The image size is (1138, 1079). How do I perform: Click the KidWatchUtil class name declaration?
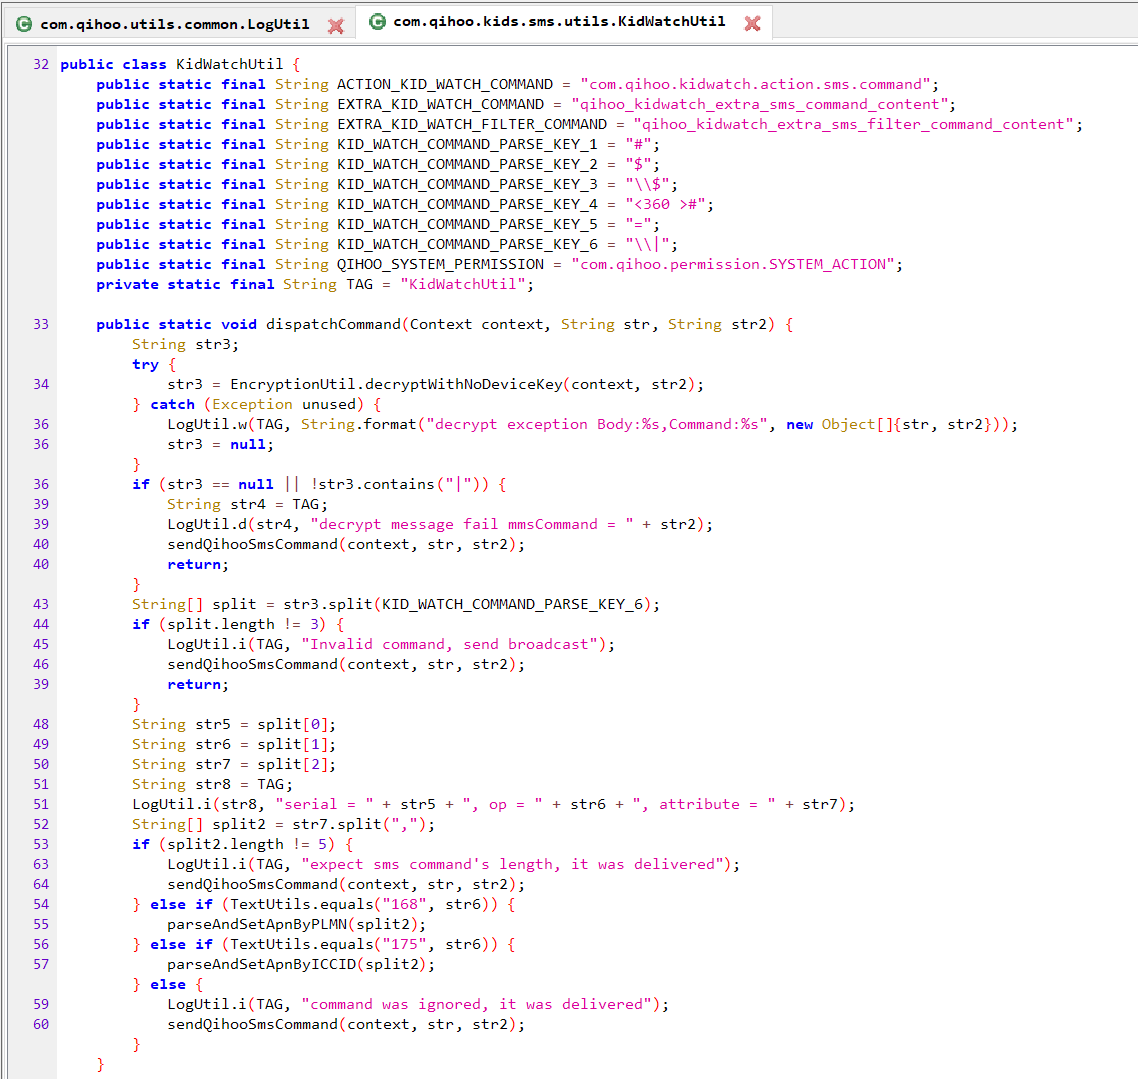coord(229,65)
